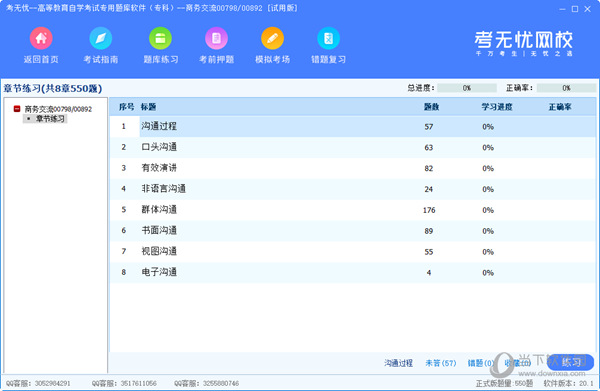Open 考前押题 pre-exam prediction icon
The height and width of the screenshot is (391, 600).
point(217,38)
